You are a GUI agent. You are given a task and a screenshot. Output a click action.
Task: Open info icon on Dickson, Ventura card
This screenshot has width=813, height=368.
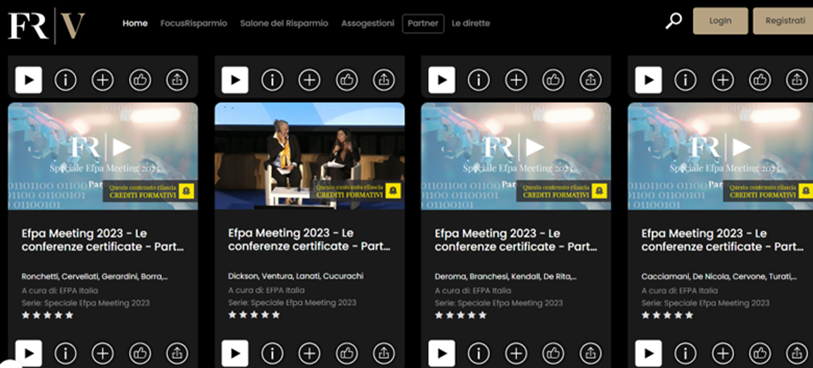272,353
